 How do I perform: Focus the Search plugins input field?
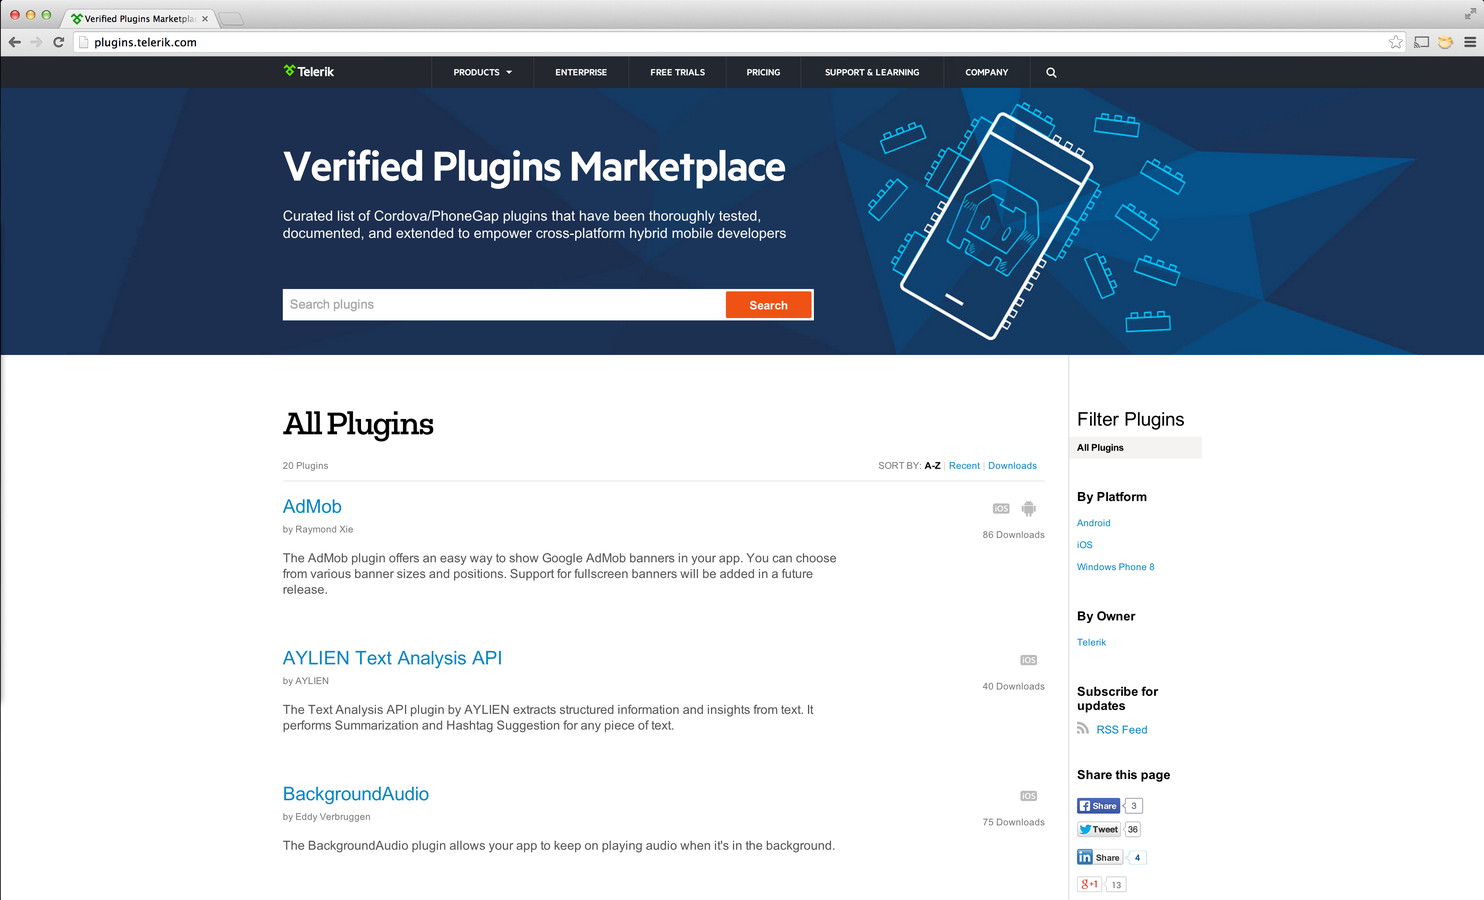[504, 305]
